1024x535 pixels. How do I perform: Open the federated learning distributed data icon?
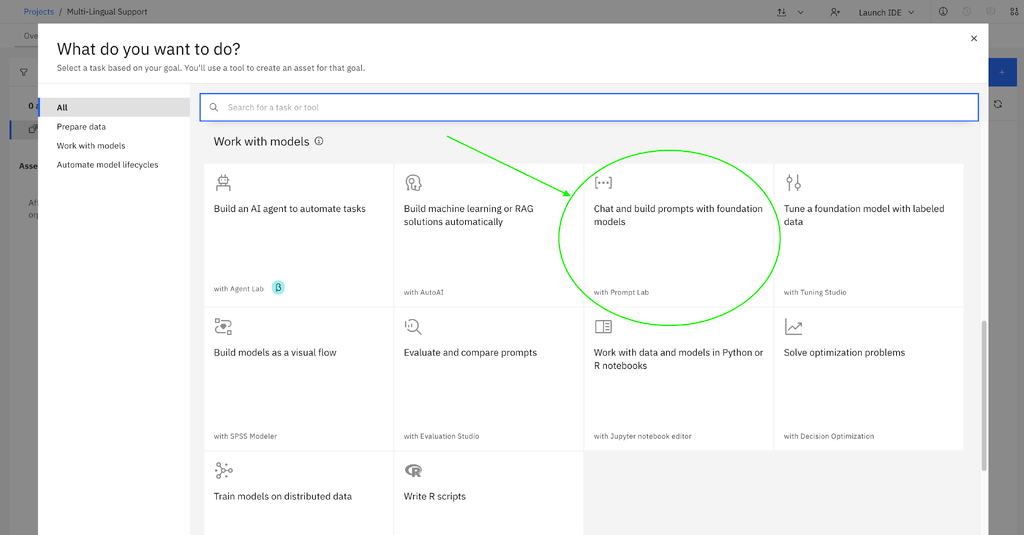223,470
